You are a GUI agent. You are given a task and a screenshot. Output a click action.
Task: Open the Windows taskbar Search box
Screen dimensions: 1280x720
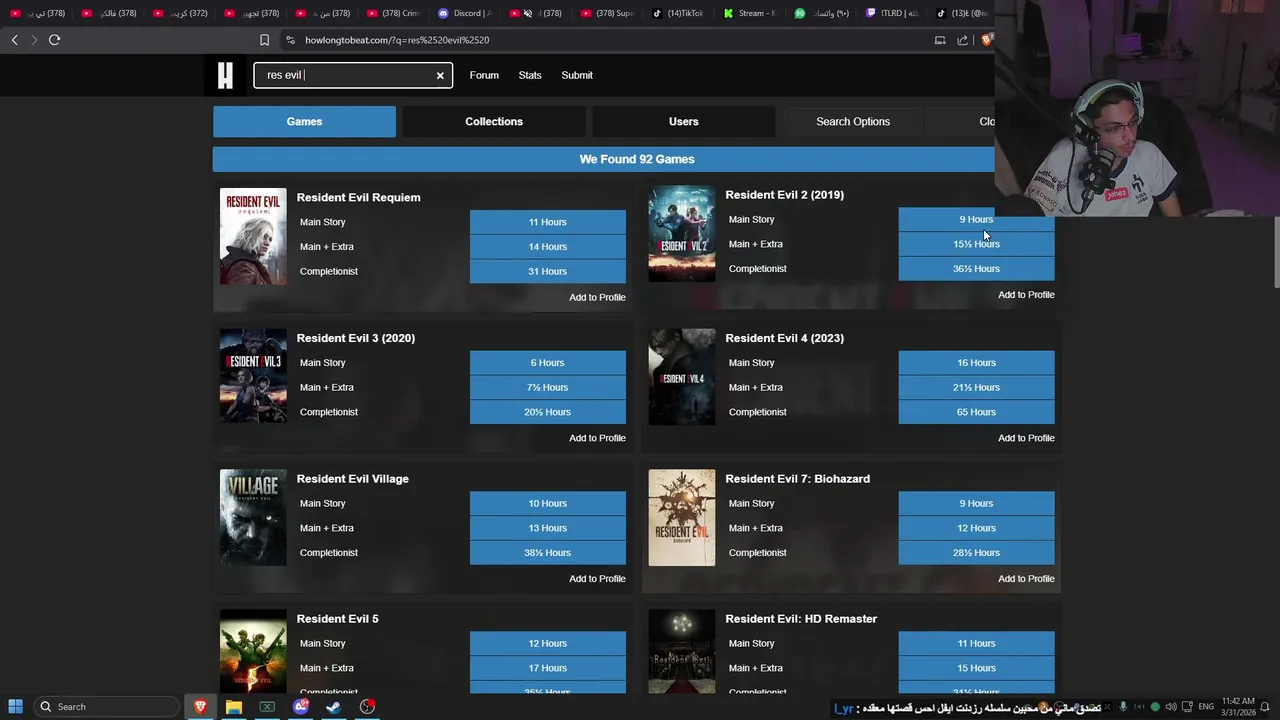coord(107,707)
